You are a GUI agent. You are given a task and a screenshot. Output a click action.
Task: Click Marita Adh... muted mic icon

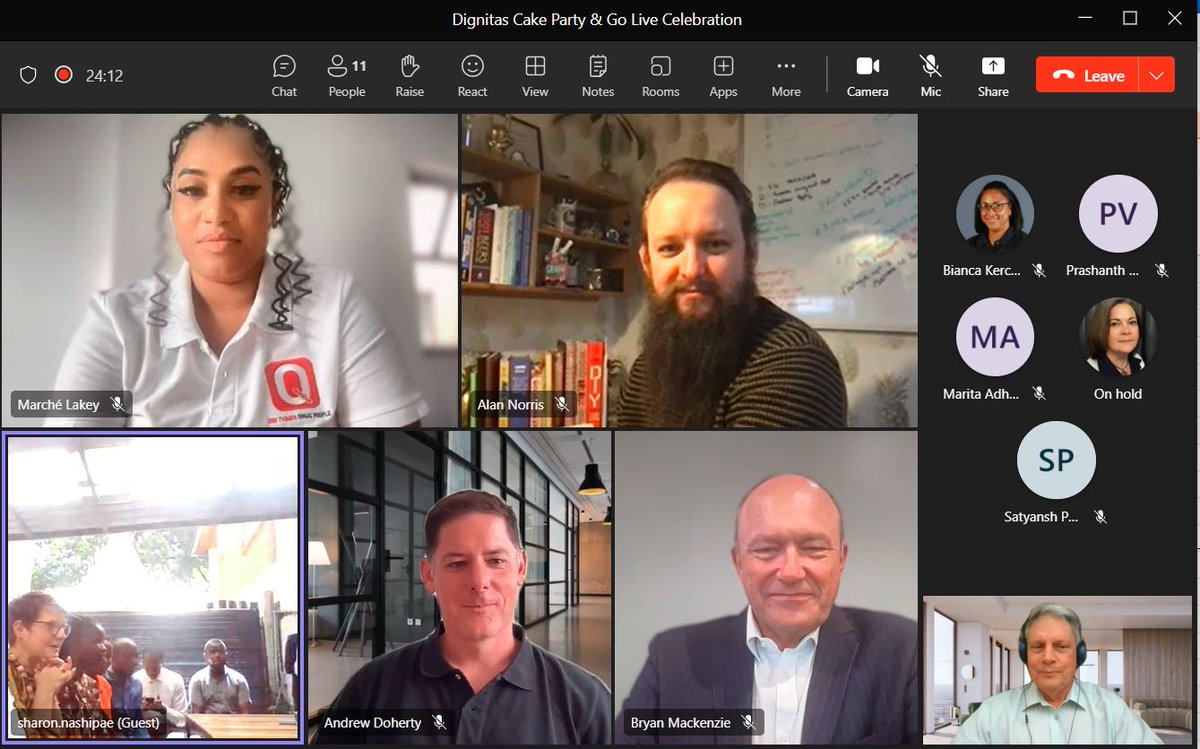(x=1039, y=394)
